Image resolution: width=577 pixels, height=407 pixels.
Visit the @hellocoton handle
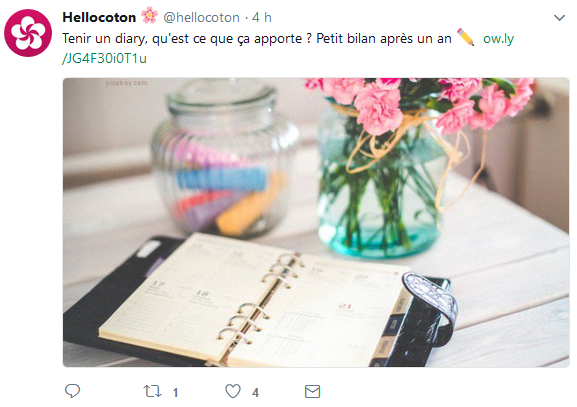201,17
